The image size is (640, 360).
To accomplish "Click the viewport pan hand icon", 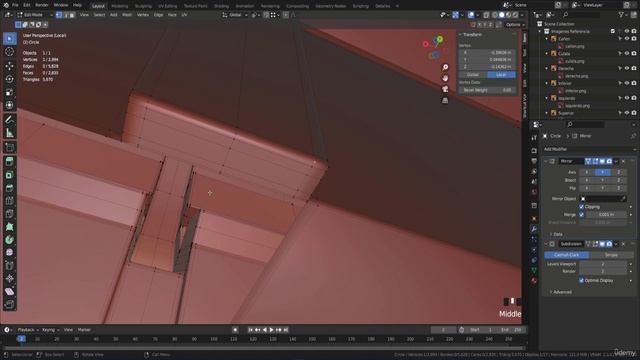I will pyautogui.click(x=445, y=78).
